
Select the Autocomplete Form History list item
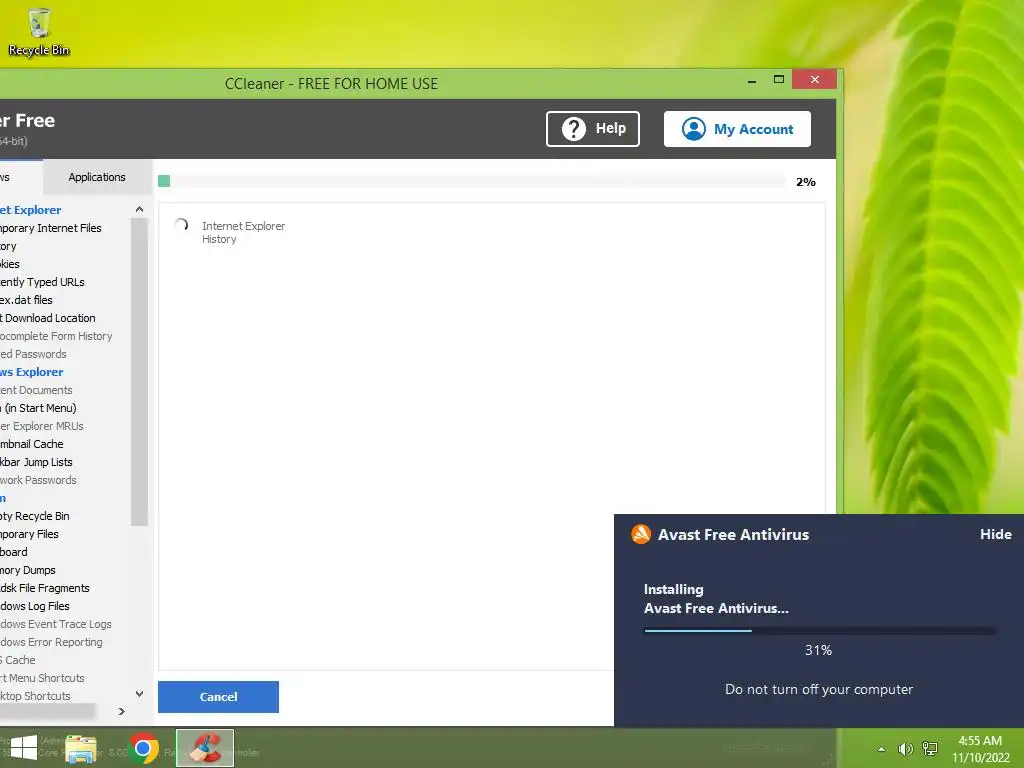[56, 336]
